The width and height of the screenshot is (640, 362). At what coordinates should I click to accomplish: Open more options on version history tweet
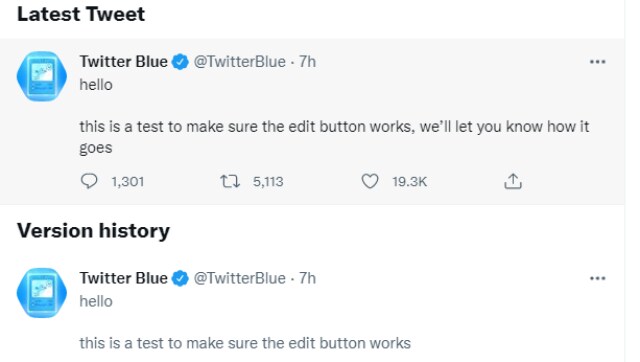[598, 279]
